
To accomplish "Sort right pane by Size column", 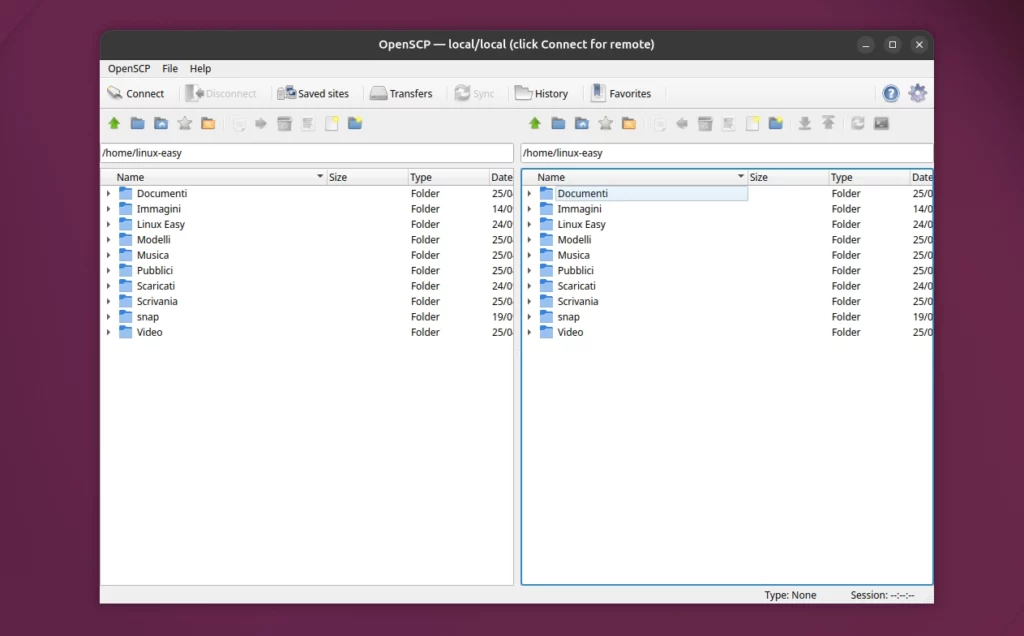I will 787,177.
